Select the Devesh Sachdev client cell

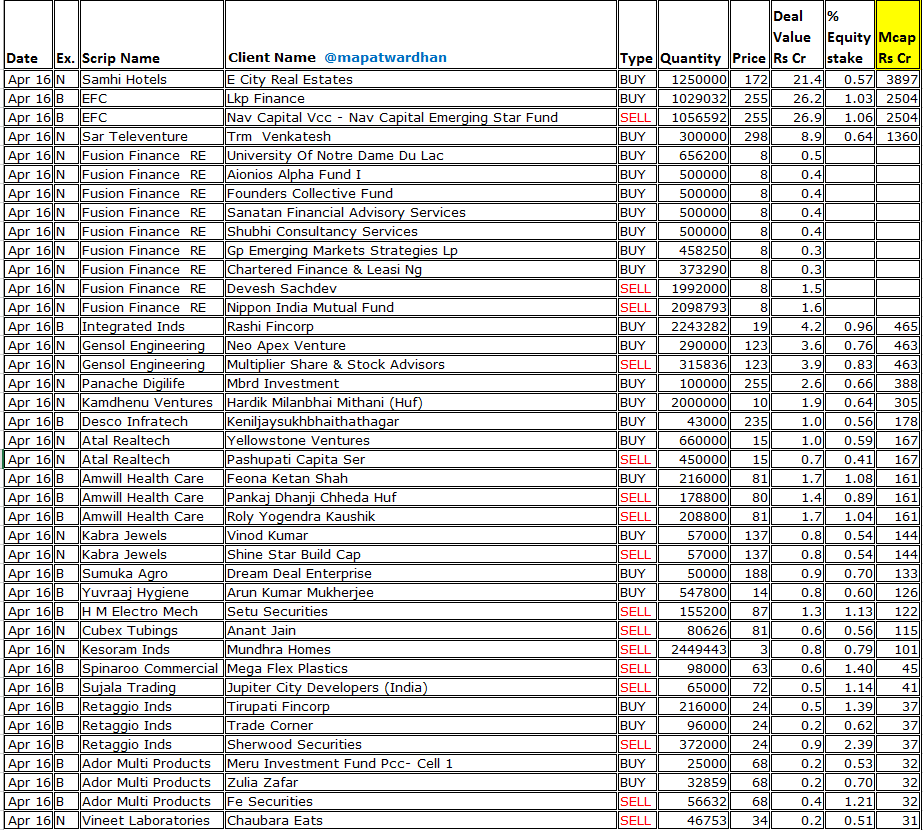click(x=421, y=288)
